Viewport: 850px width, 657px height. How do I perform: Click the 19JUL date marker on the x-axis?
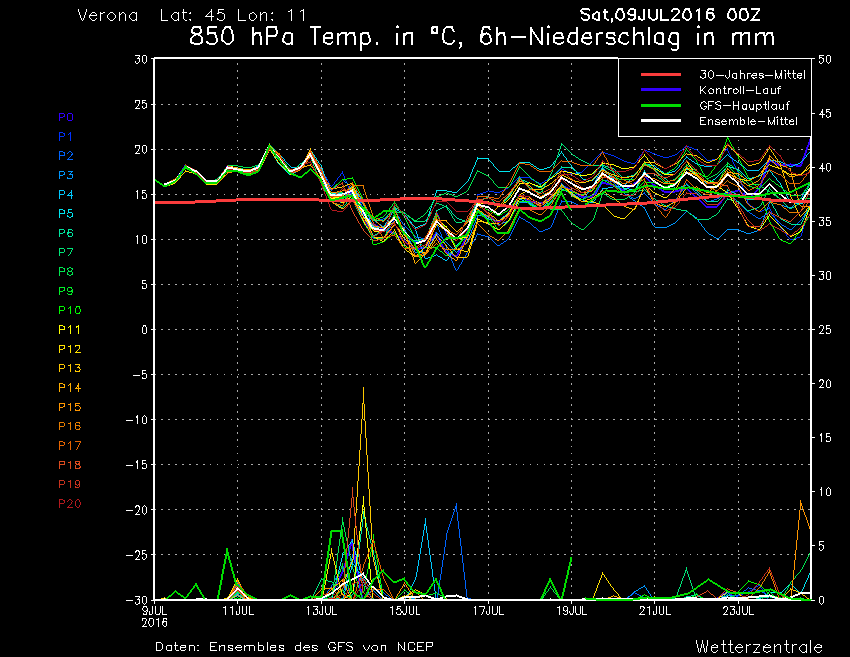(571, 609)
